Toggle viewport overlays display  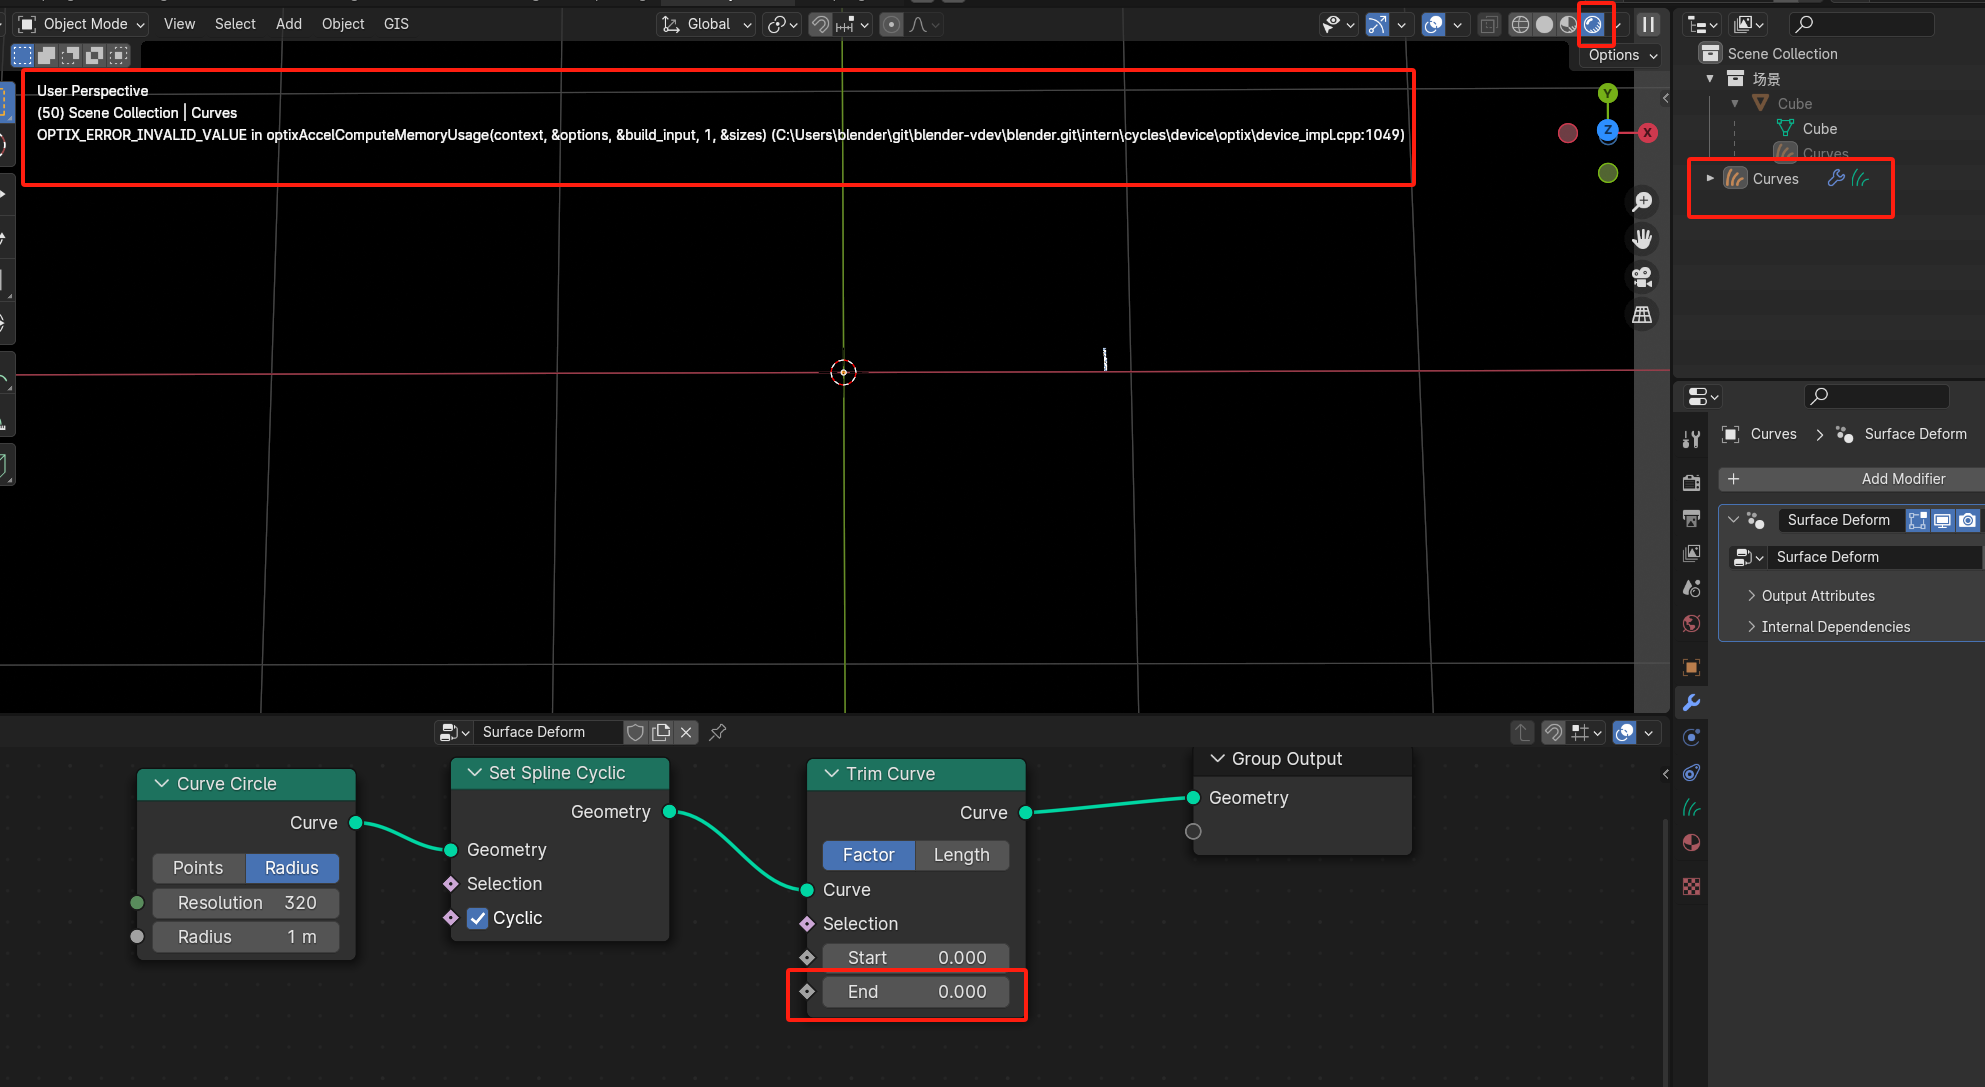click(x=1434, y=24)
